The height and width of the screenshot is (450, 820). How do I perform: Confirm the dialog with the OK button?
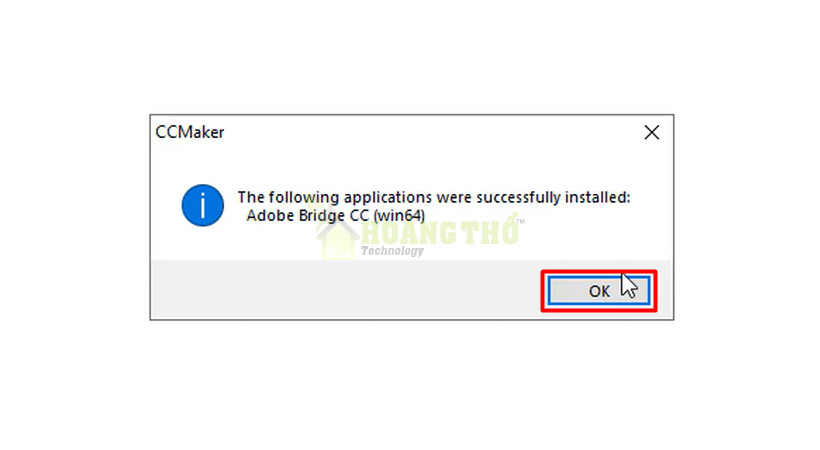599,291
